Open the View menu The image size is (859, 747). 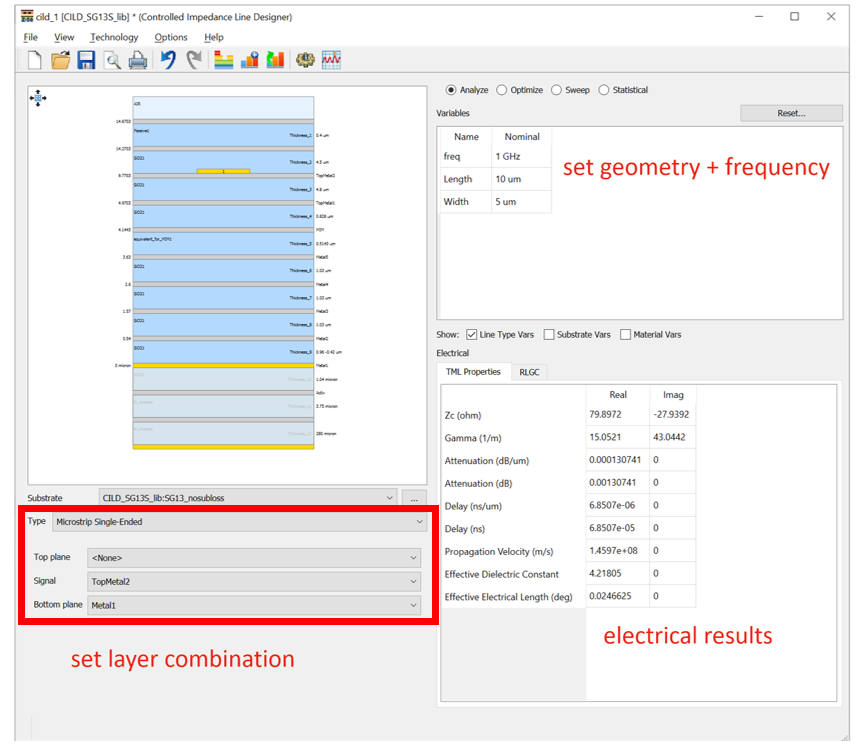(x=64, y=37)
